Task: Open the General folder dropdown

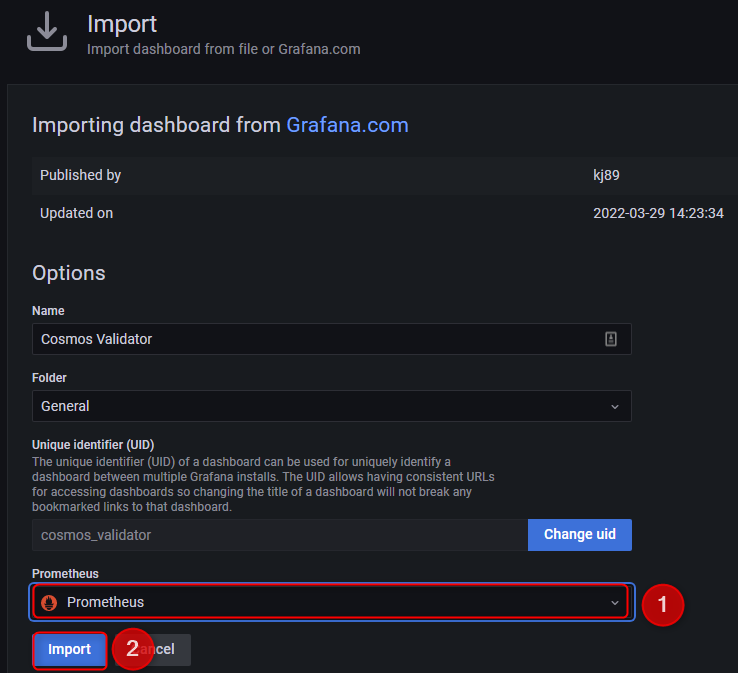Action: click(331, 406)
